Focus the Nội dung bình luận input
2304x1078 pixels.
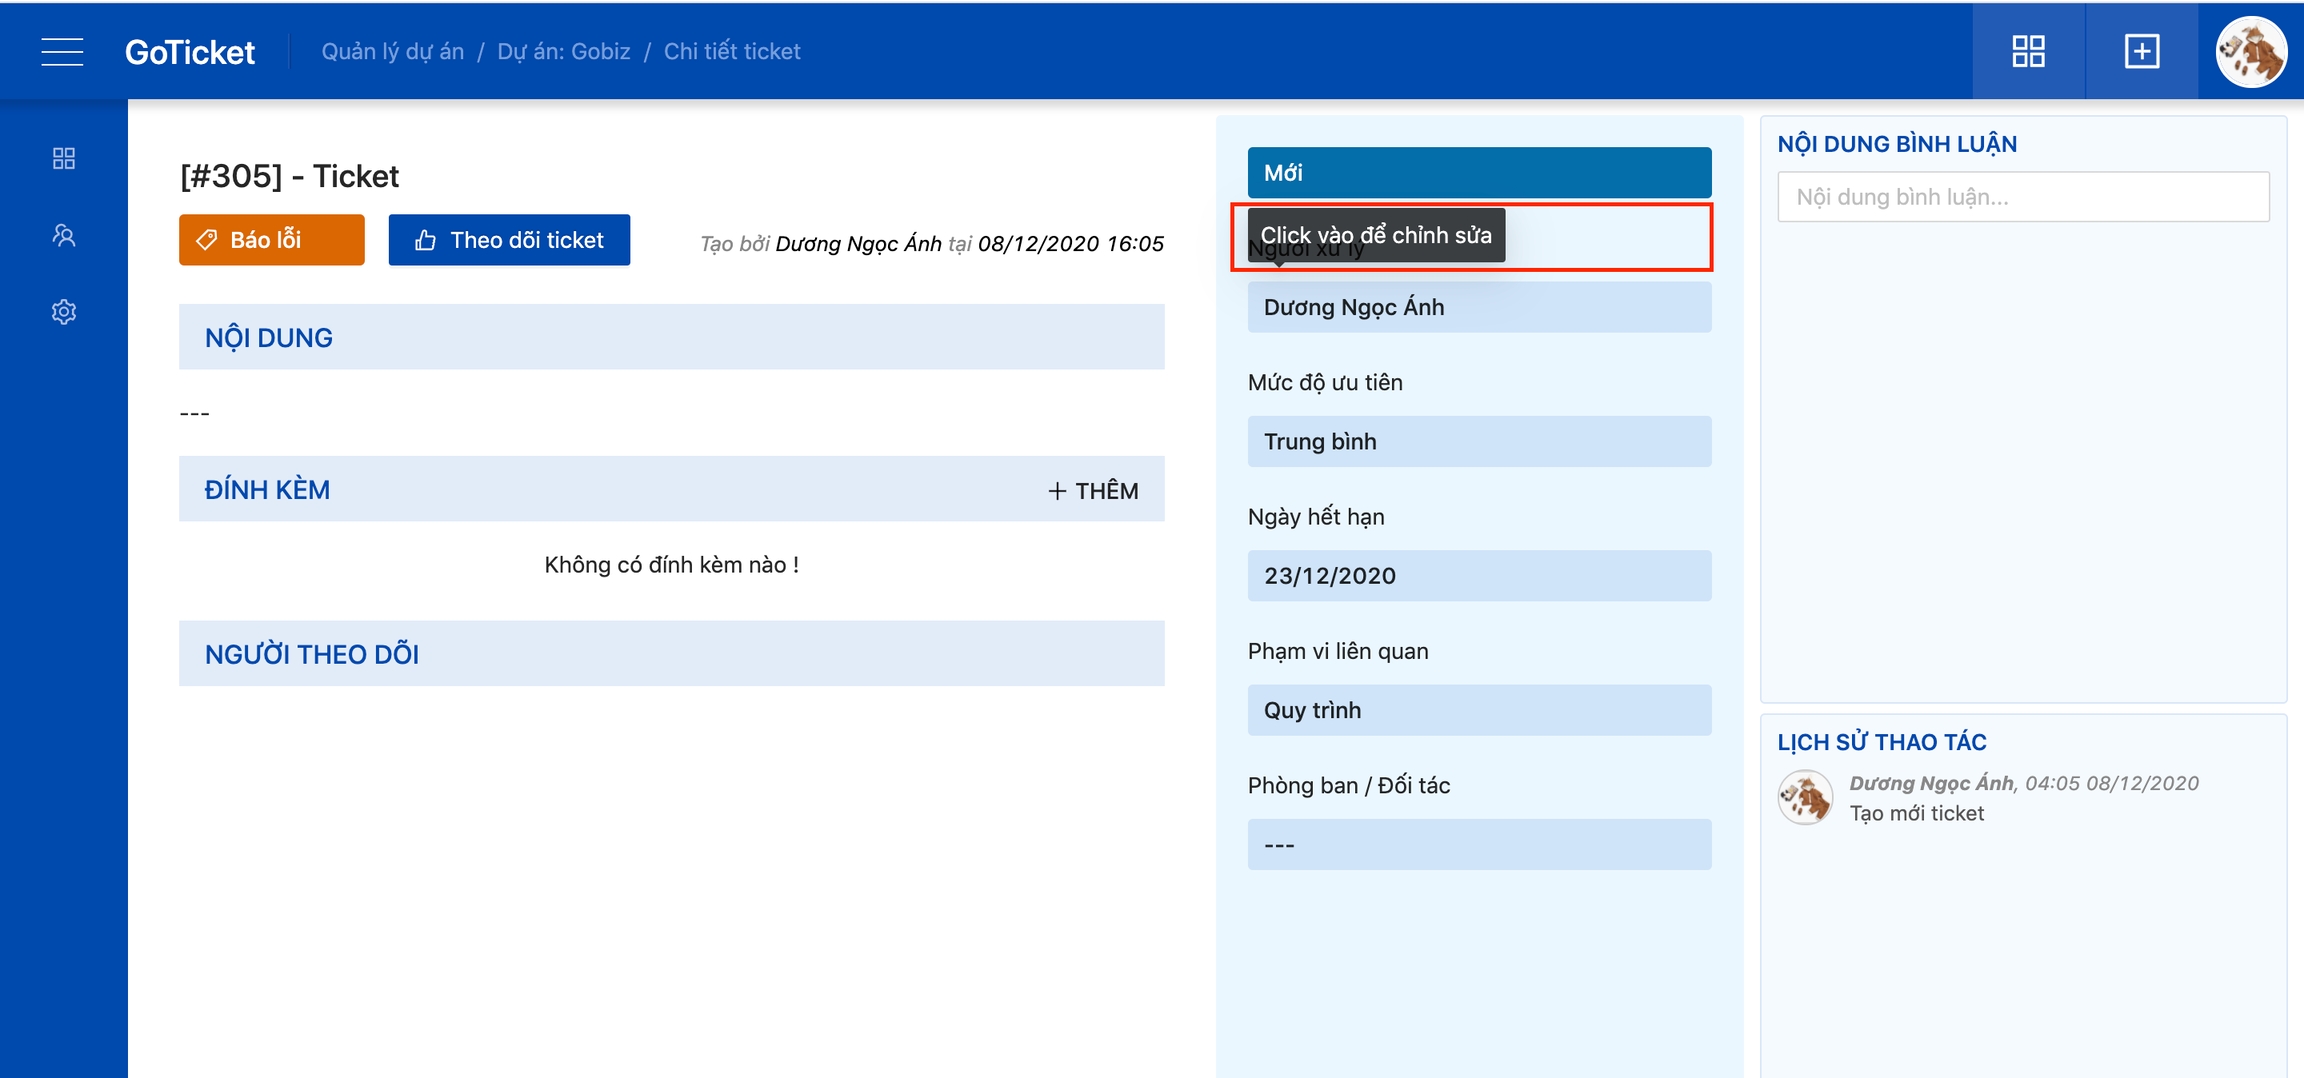(2022, 197)
